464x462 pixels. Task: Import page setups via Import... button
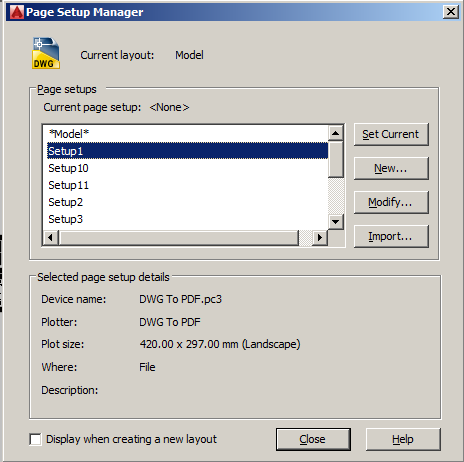(391, 236)
